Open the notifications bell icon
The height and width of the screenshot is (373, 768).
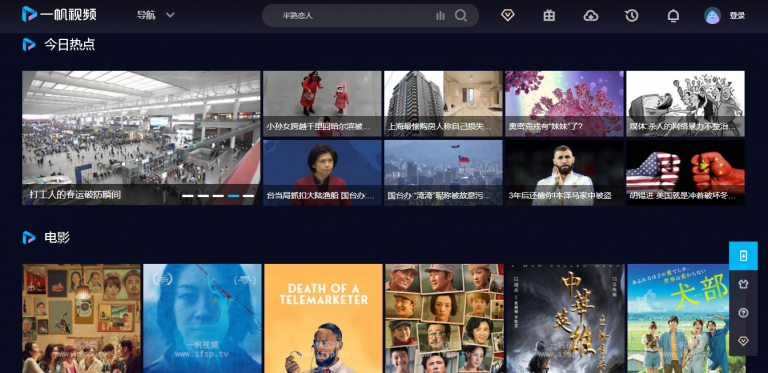673,16
